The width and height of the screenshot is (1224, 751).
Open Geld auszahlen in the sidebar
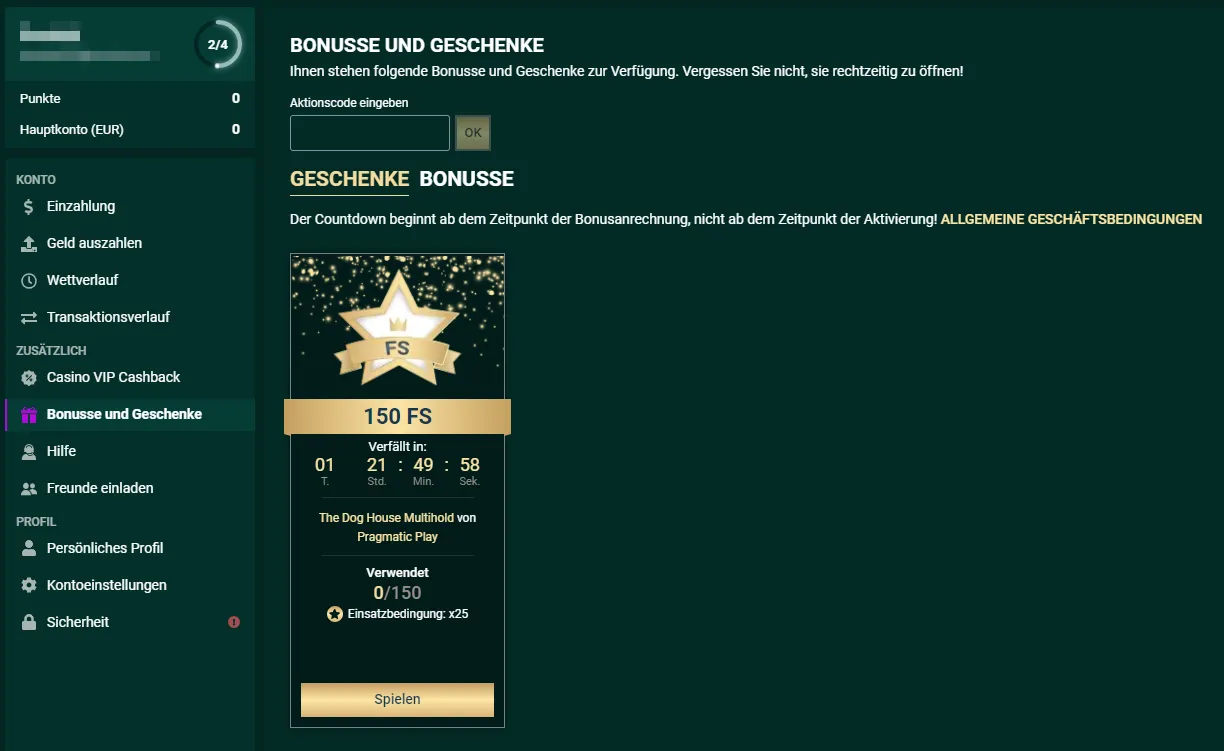tap(130, 243)
